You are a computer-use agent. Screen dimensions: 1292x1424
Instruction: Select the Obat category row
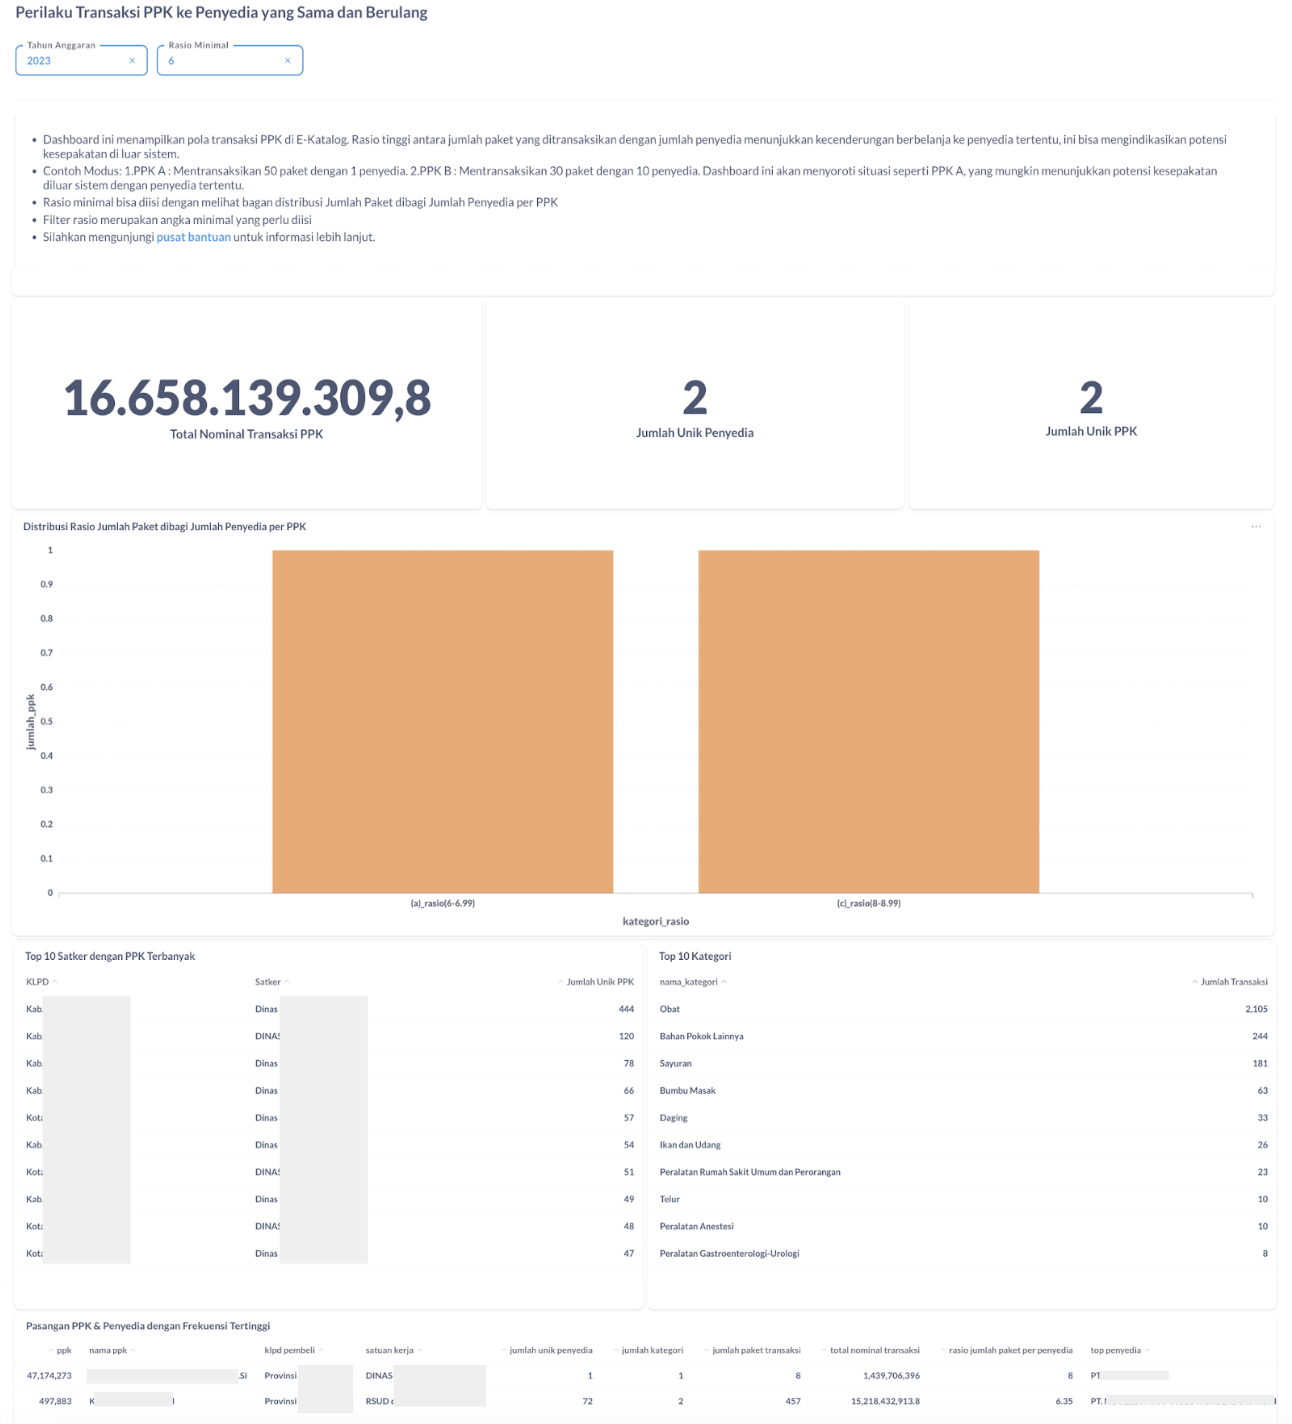[963, 1009]
